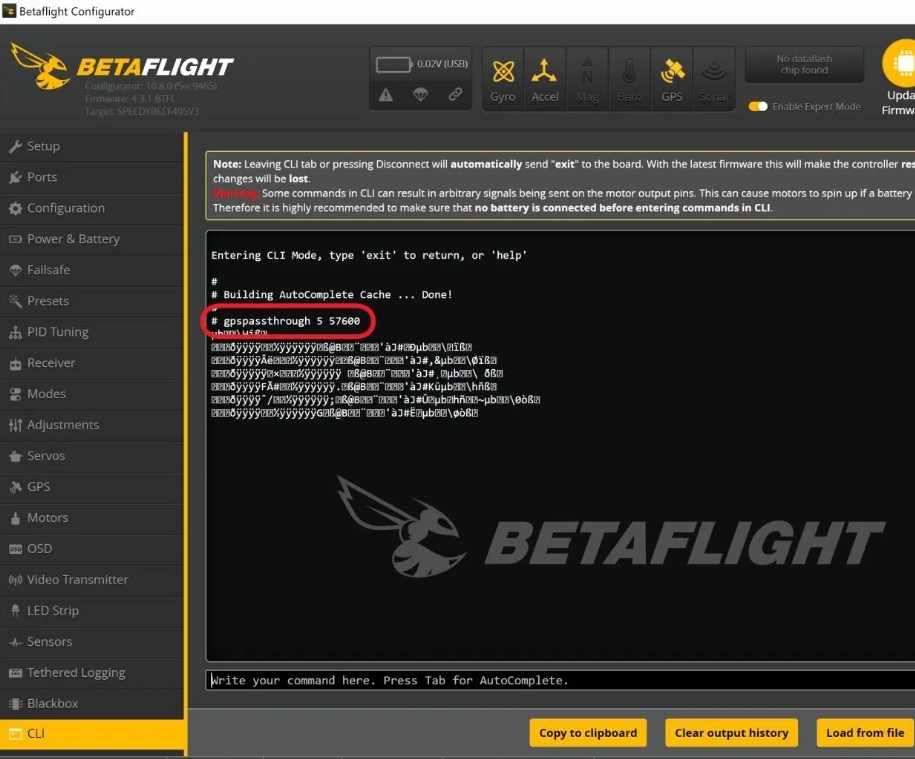Select the Failsafe tab
The height and width of the screenshot is (759, 915).
(92, 270)
